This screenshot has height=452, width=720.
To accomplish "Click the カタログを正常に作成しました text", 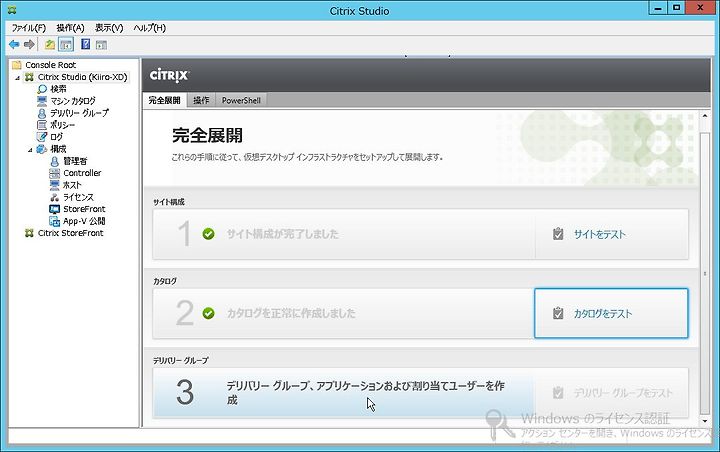I will pos(291,314).
